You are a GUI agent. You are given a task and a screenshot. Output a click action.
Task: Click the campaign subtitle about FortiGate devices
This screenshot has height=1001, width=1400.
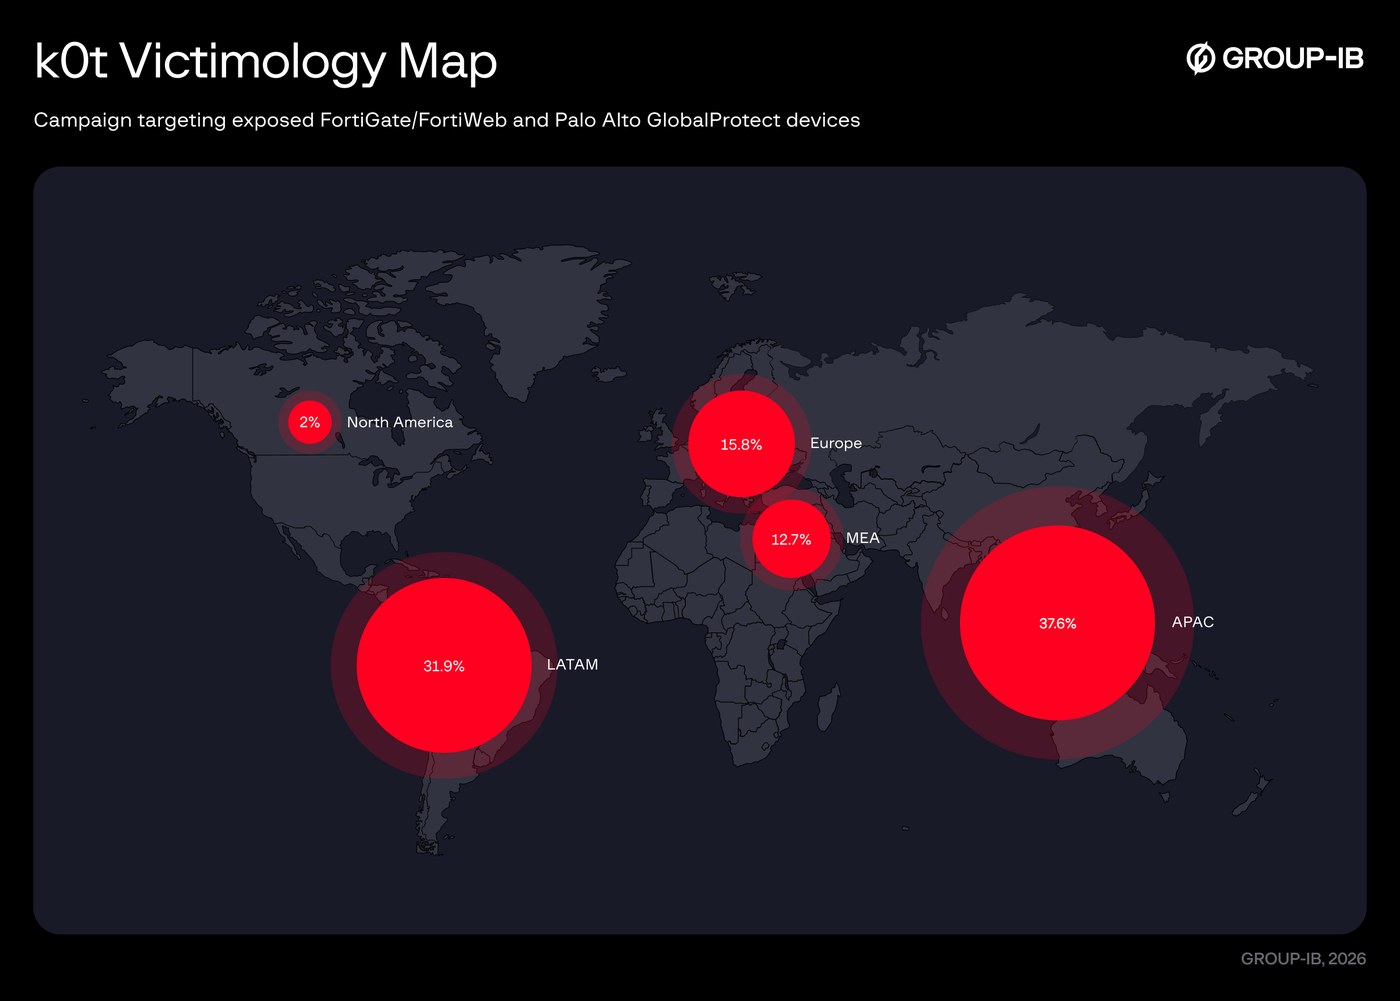pos(447,120)
